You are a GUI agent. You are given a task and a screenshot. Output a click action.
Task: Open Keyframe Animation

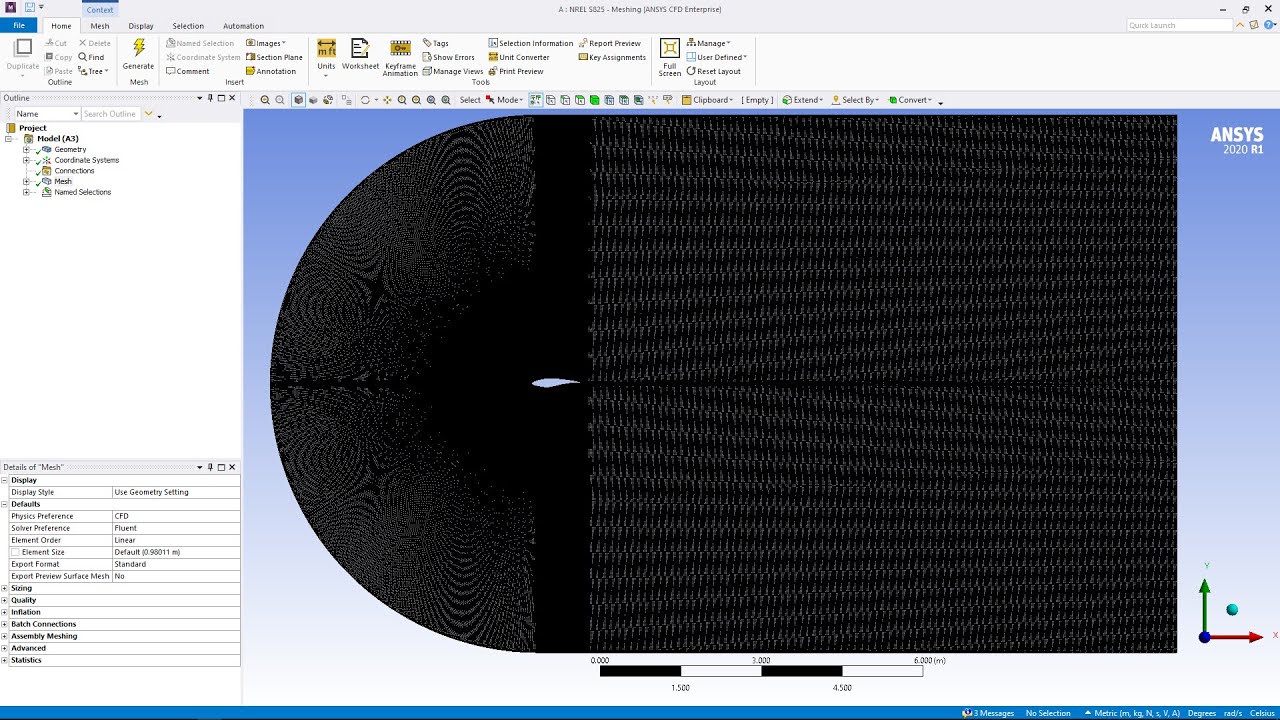coord(400,57)
